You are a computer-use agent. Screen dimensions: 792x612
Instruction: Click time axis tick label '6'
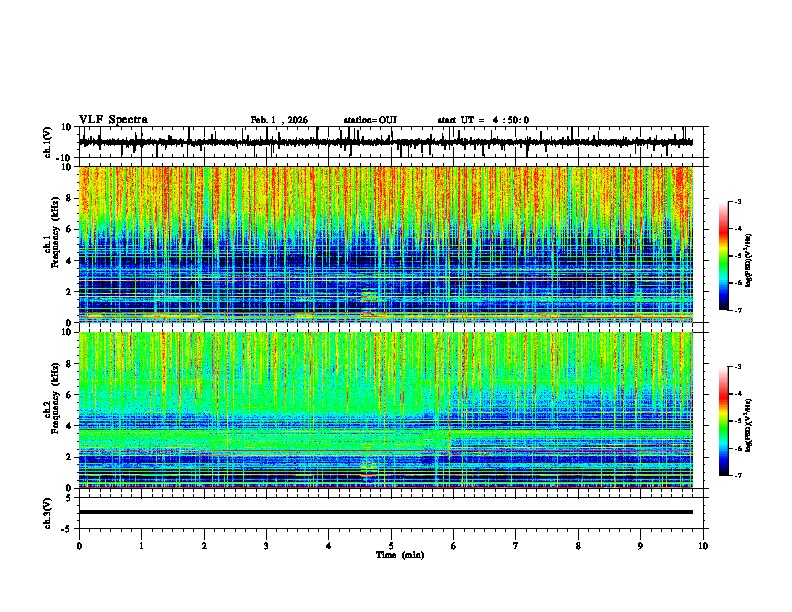click(454, 546)
